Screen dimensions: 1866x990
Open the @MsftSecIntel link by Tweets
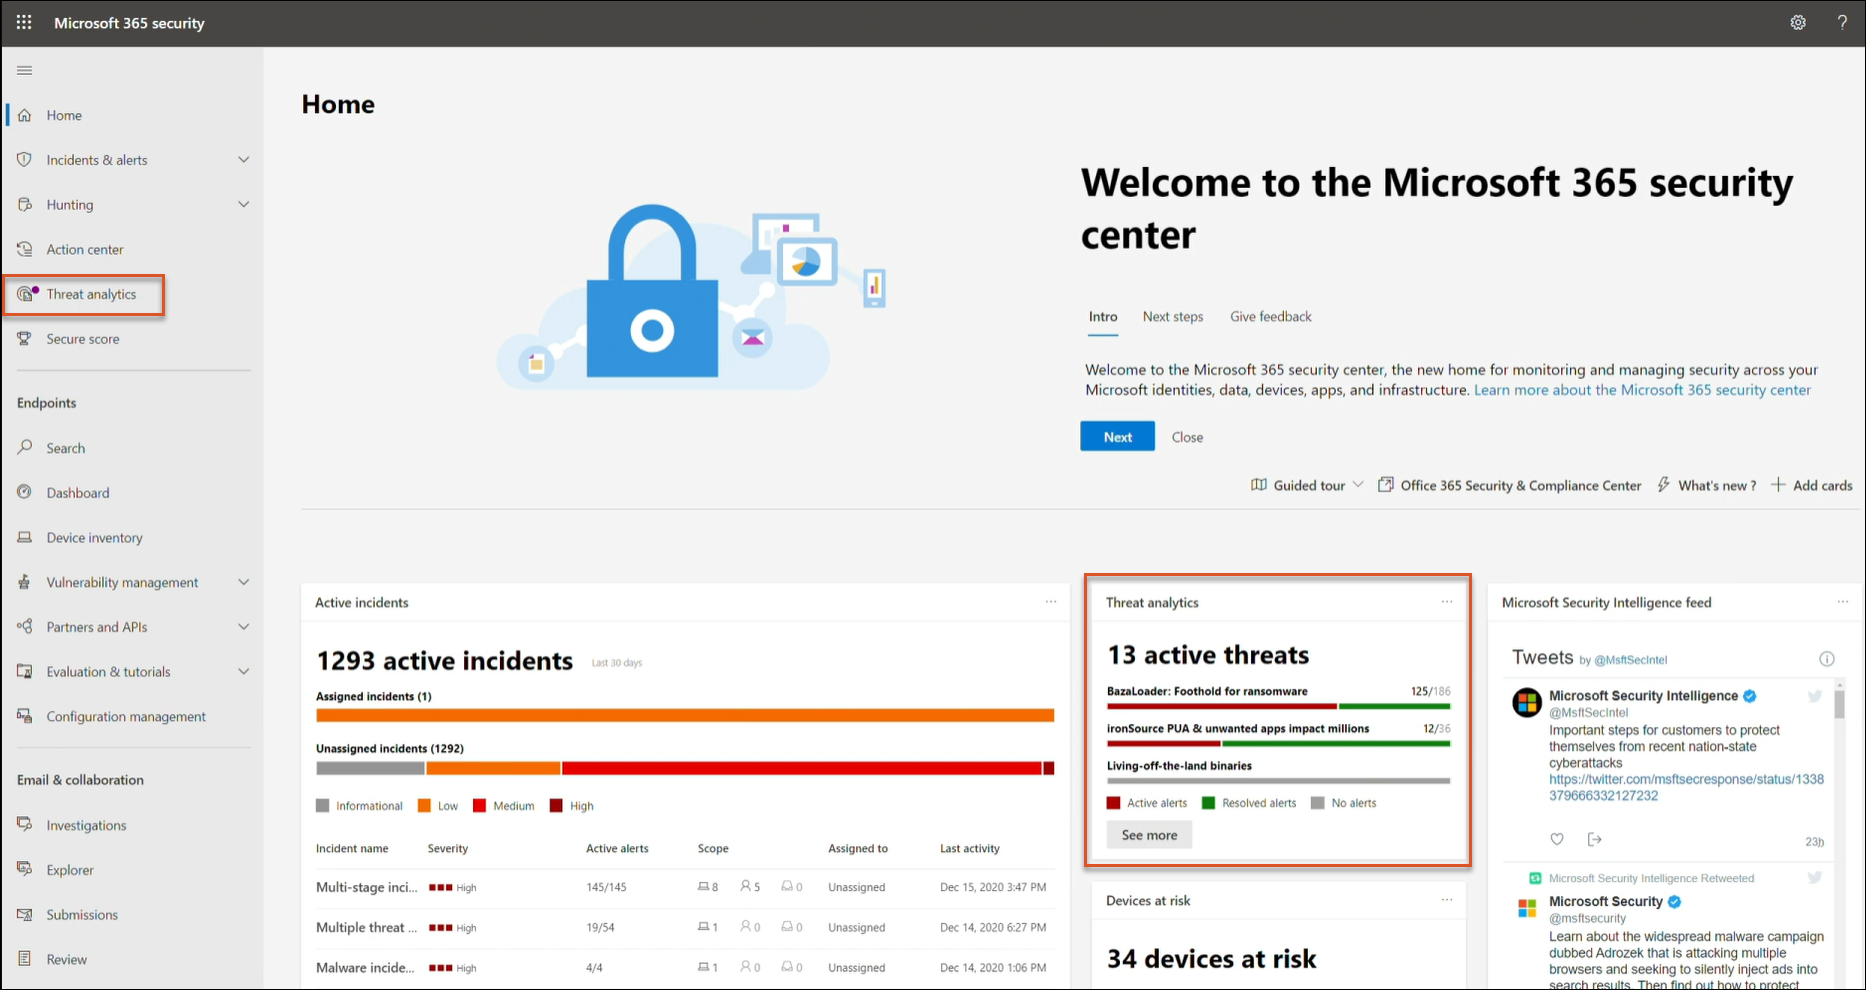pos(1630,660)
